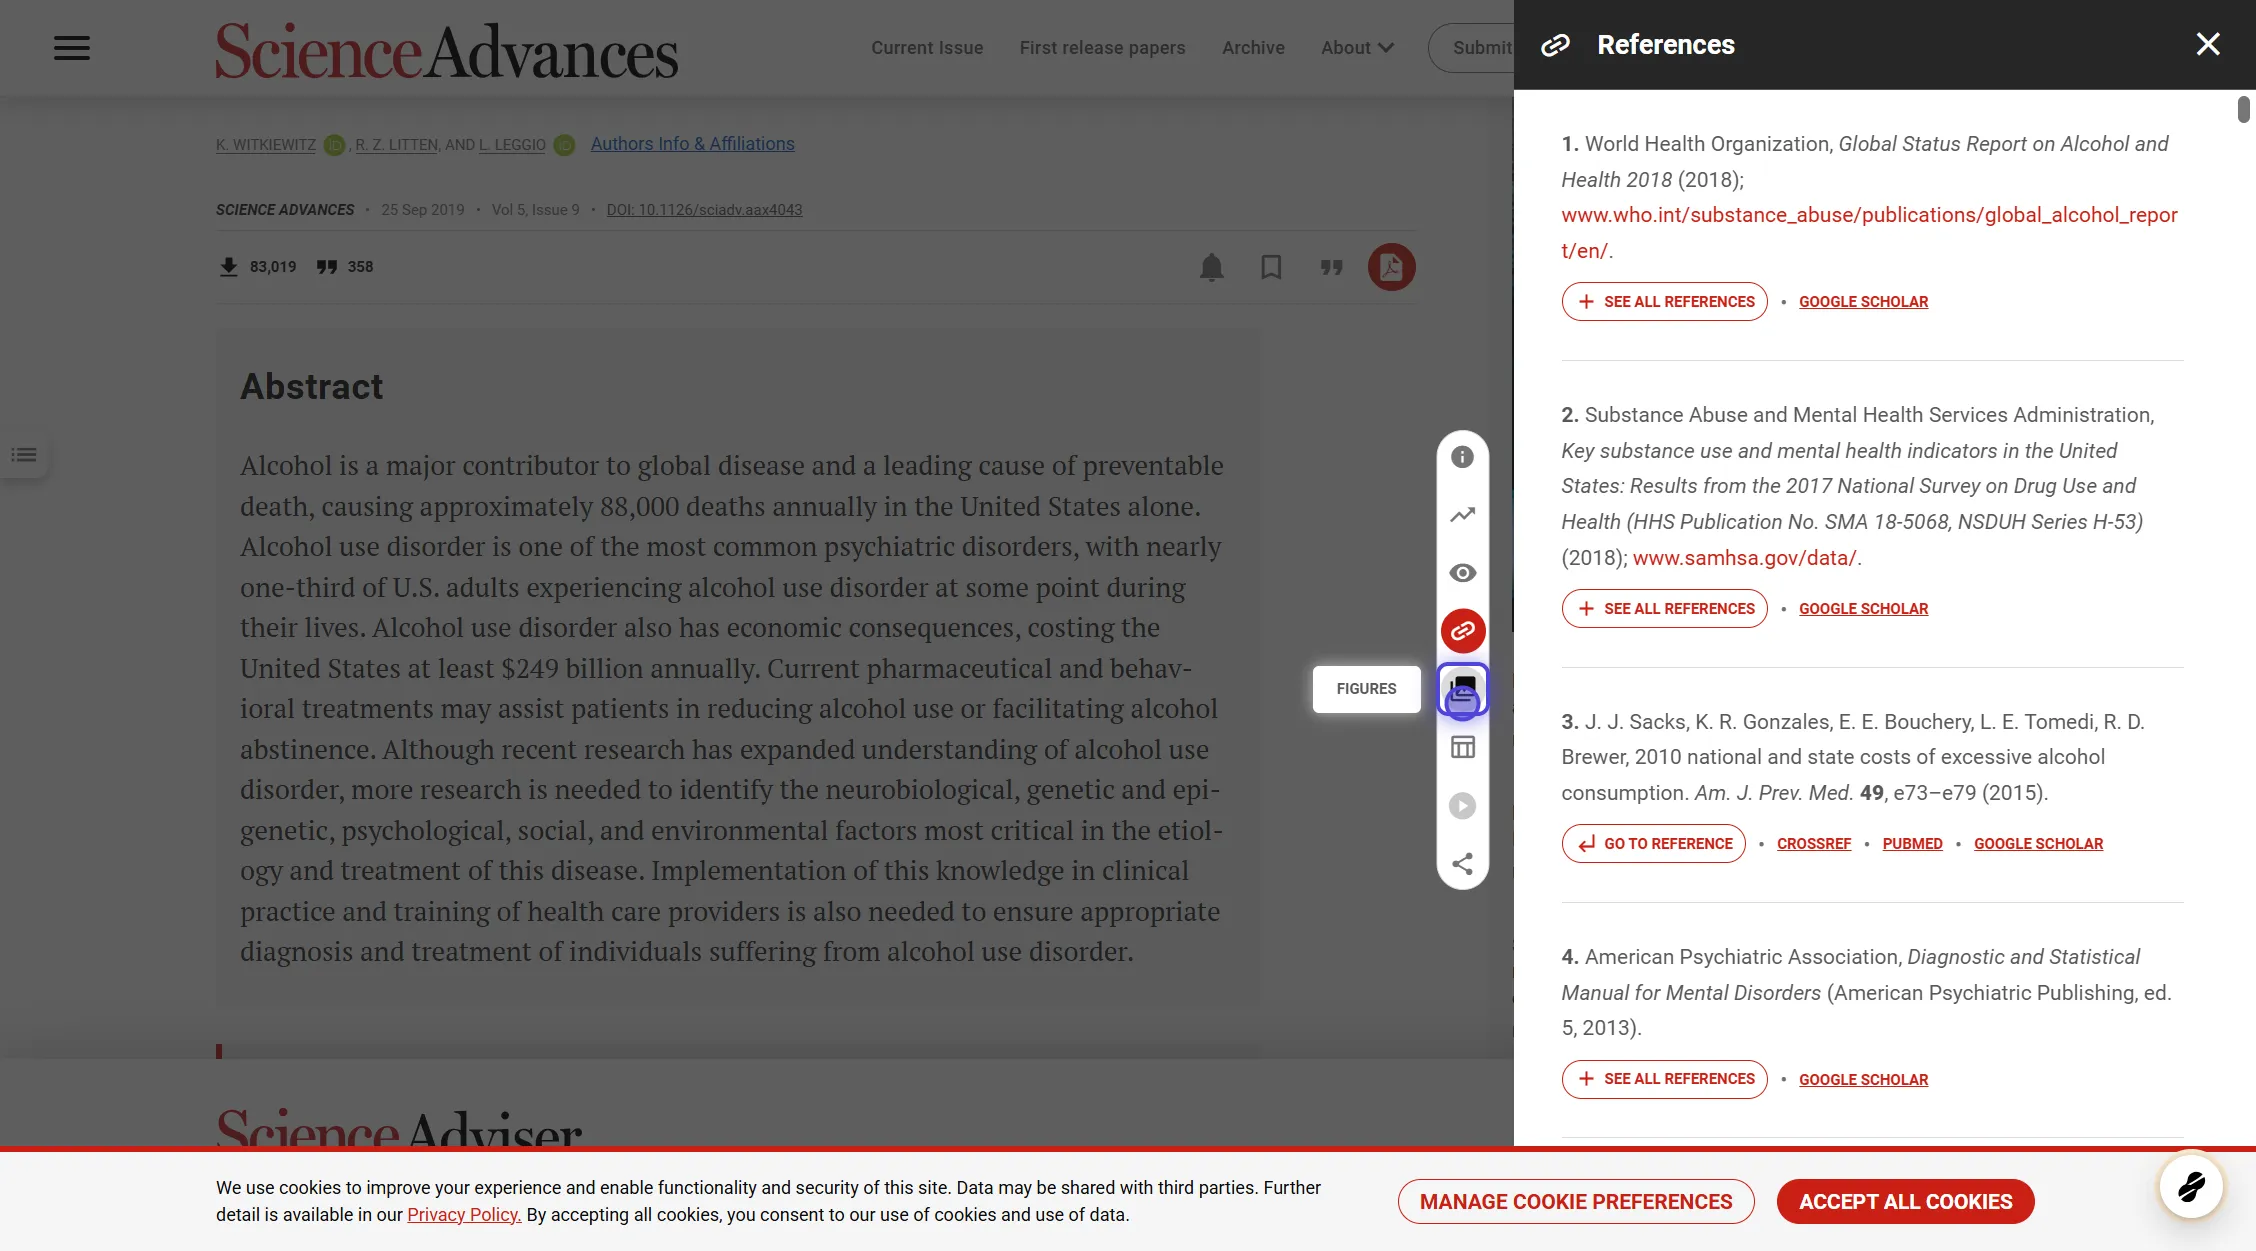Toggle the eye view options icon
2256x1251 pixels.
click(1462, 573)
